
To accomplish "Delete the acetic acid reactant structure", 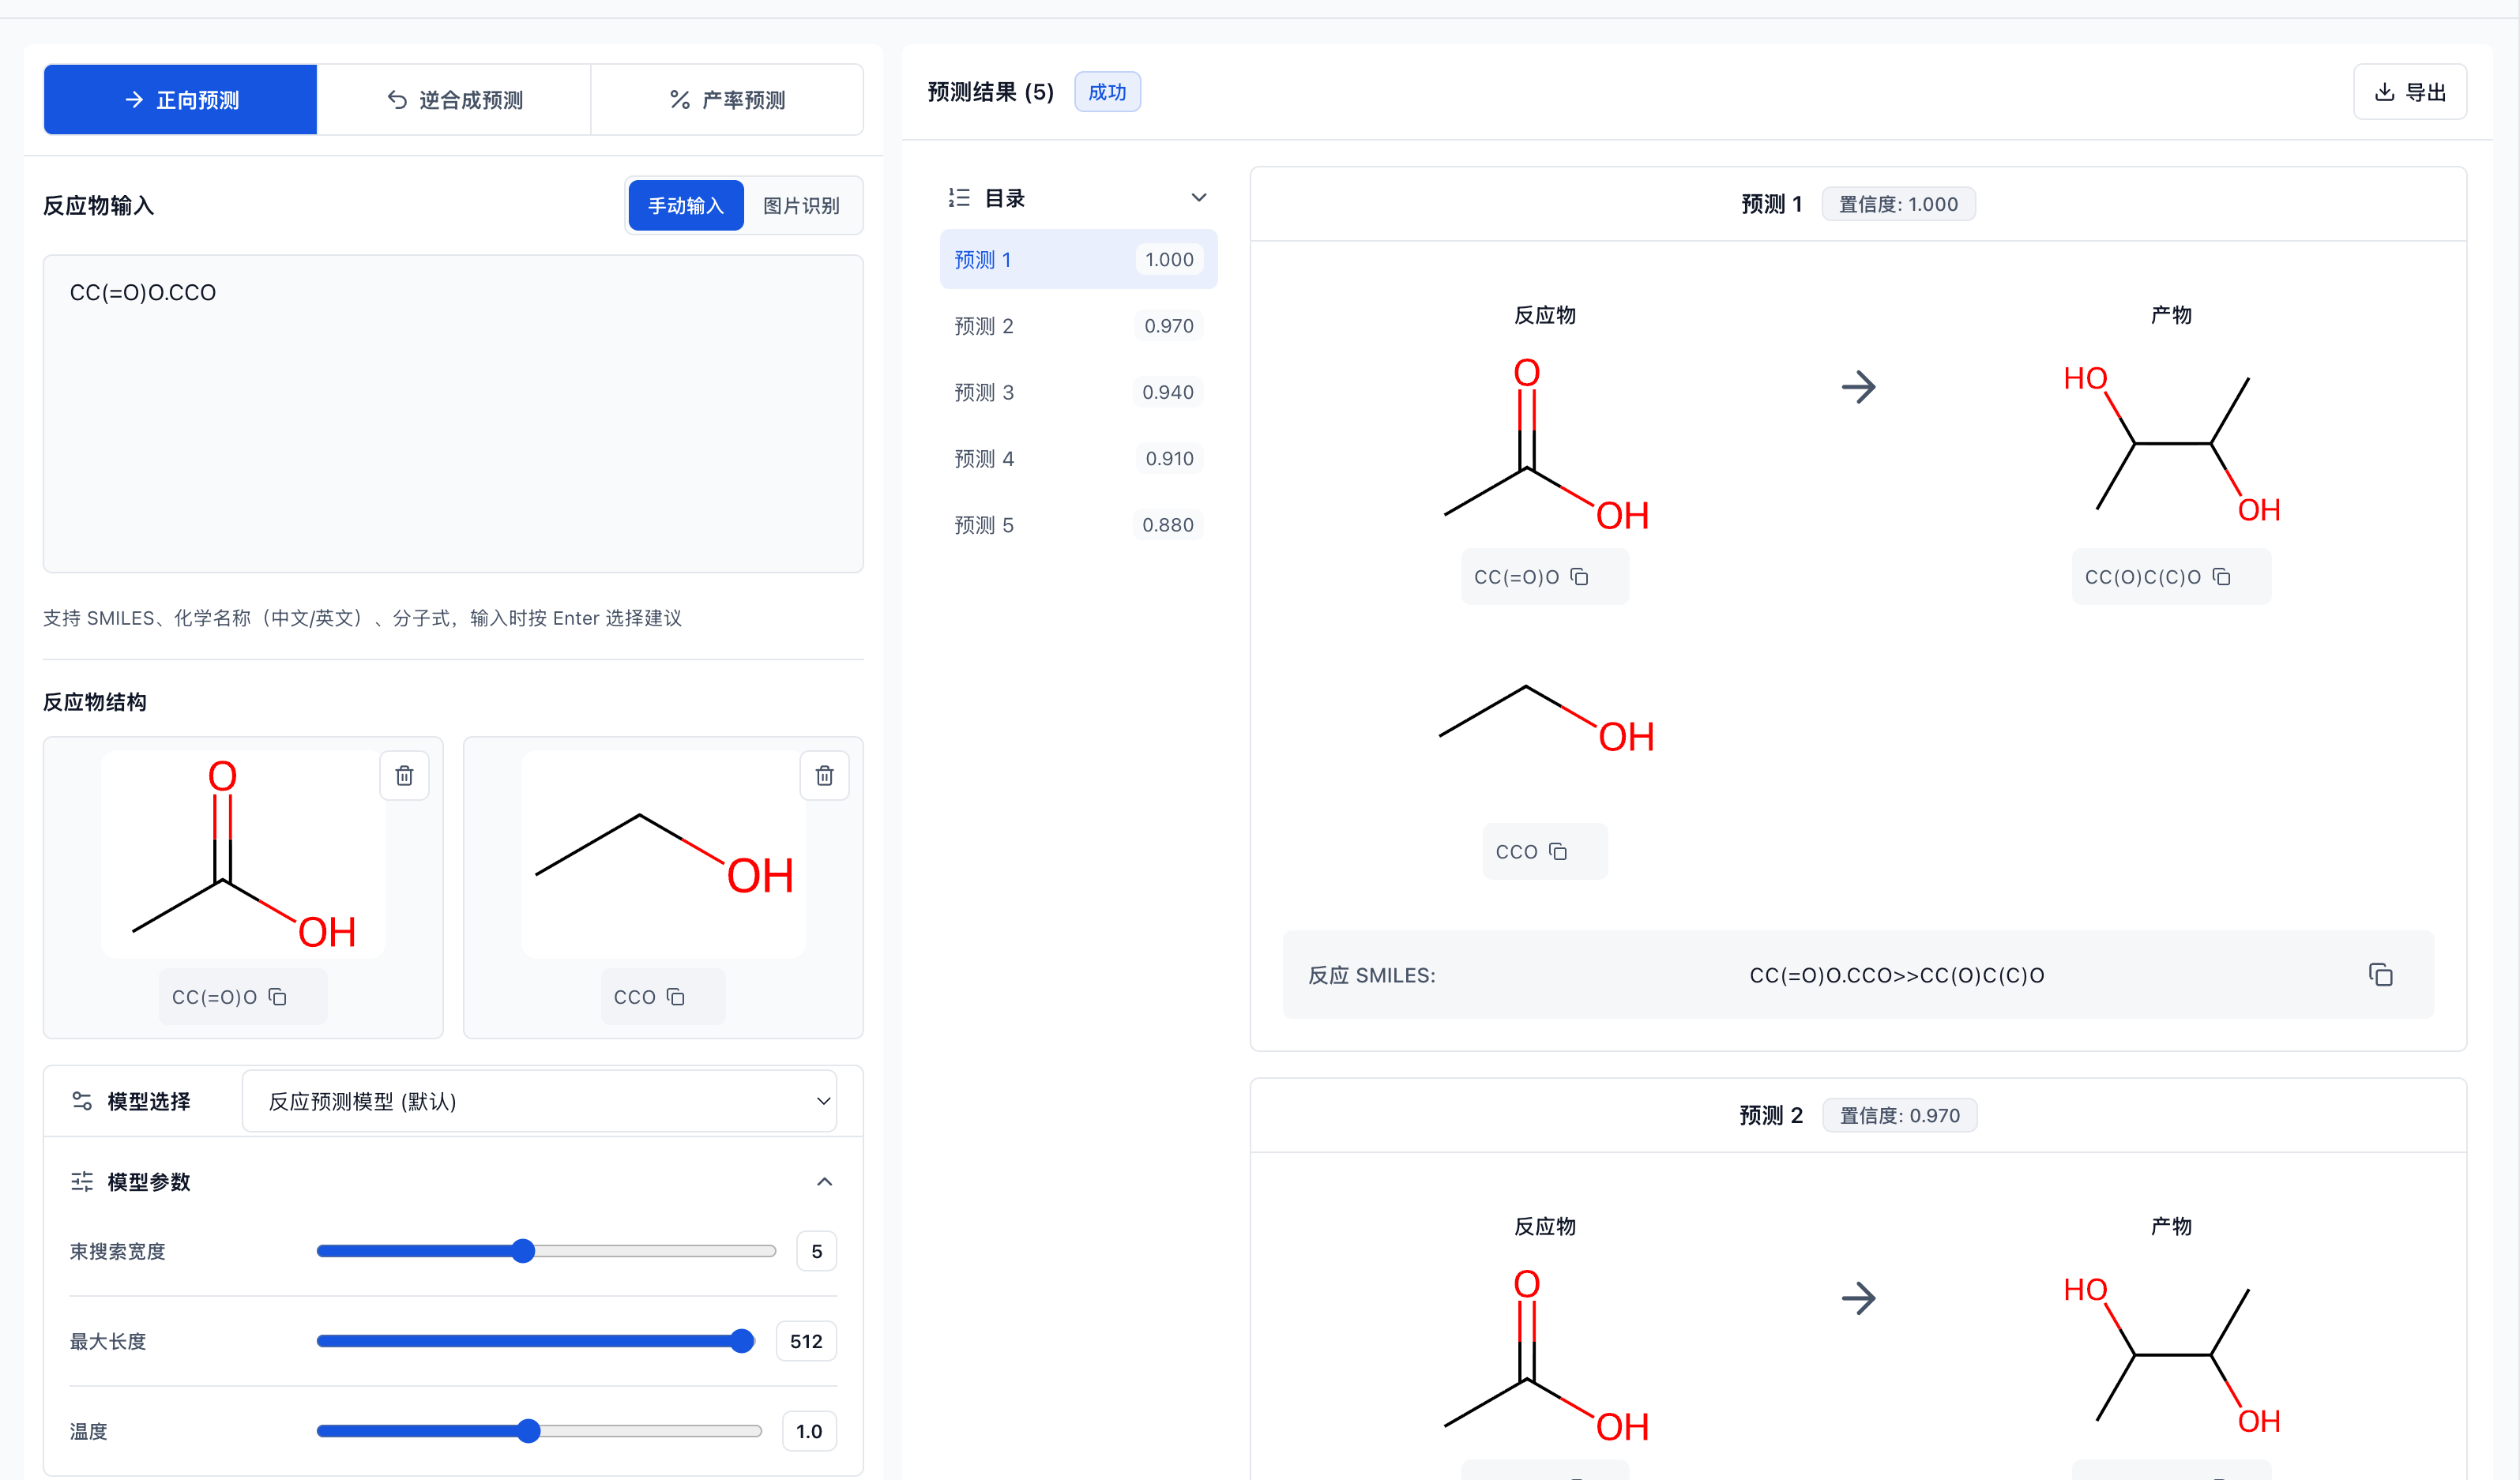I will point(404,775).
